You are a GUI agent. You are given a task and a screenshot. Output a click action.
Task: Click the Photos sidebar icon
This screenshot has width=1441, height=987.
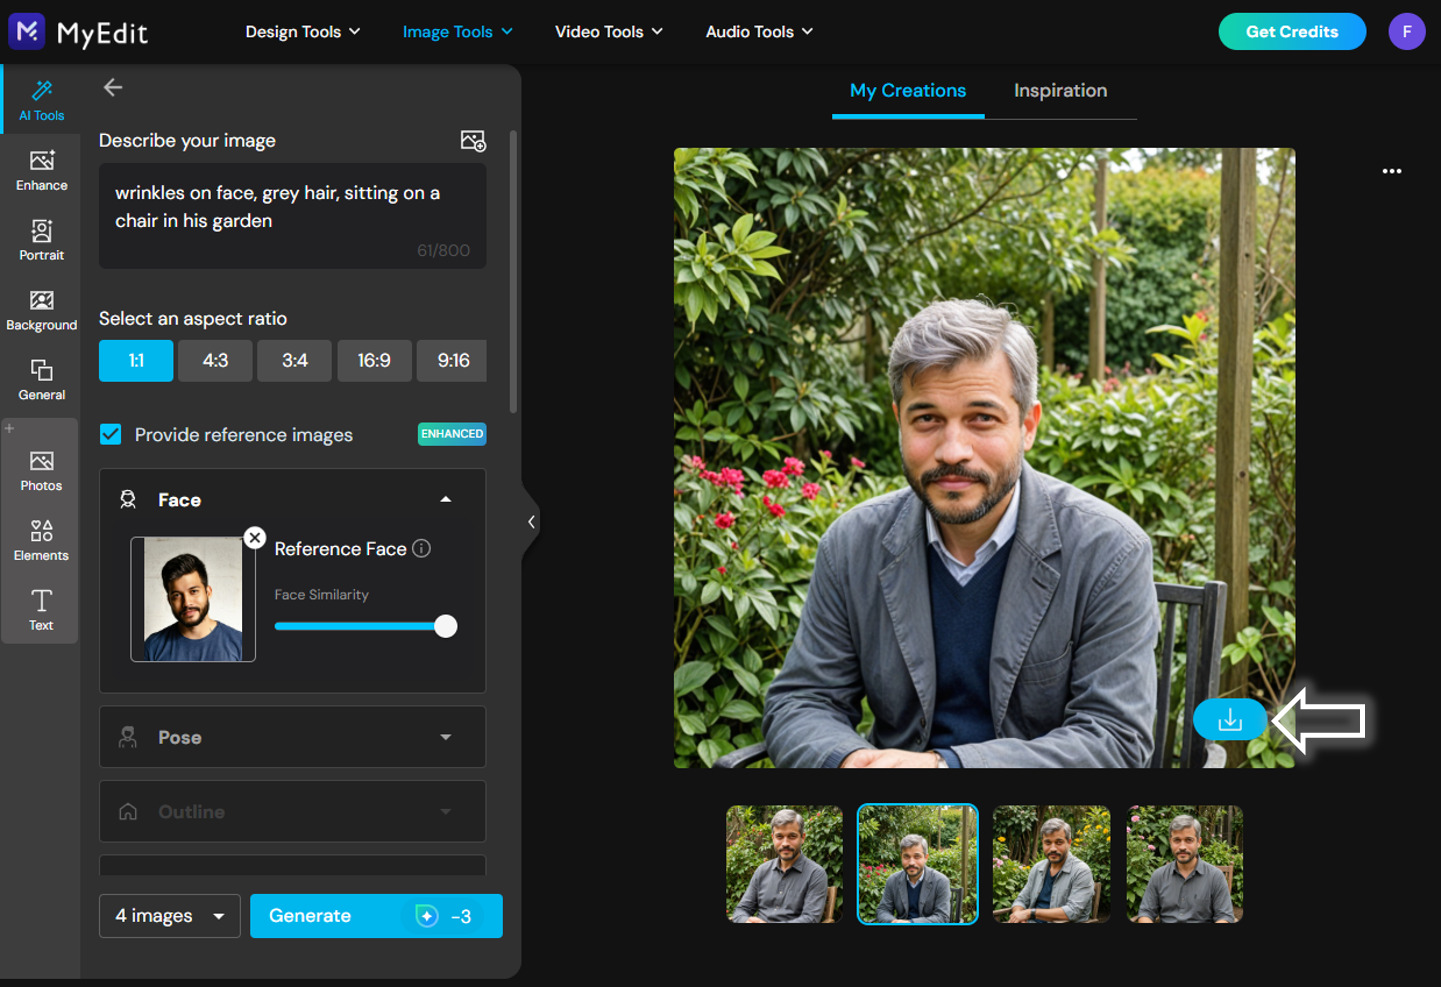tap(41, 470)
